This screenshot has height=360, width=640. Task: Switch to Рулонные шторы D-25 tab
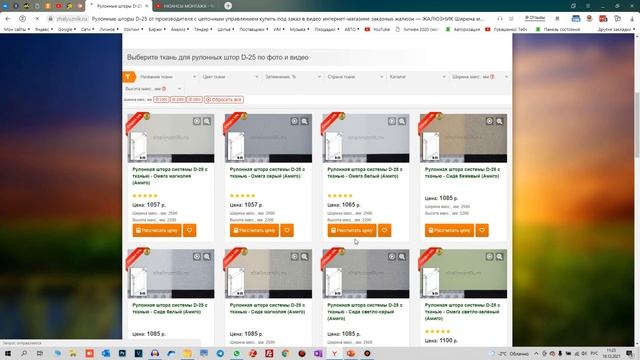119,6
